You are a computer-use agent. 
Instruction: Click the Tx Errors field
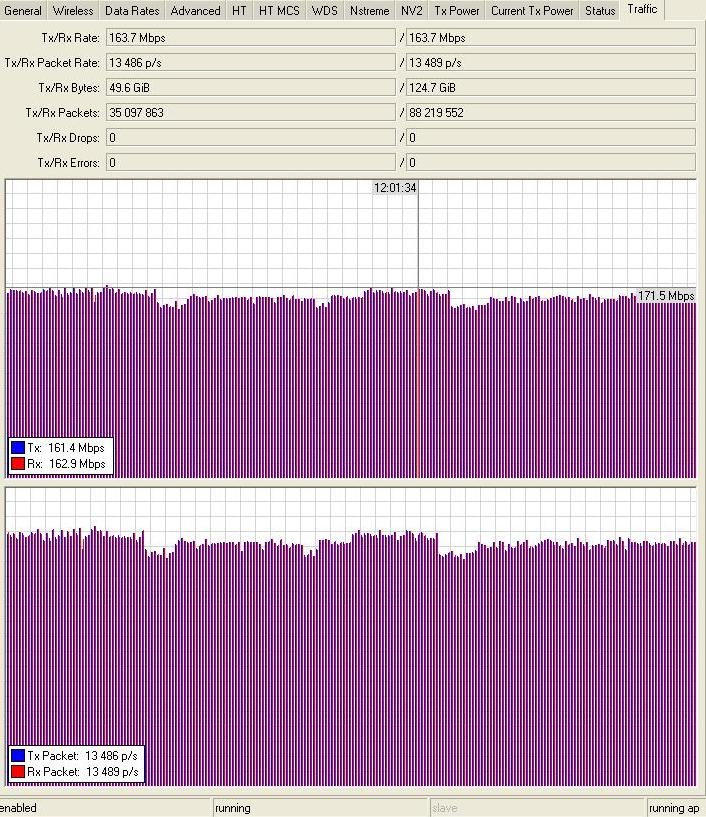[x=251, y=163]
